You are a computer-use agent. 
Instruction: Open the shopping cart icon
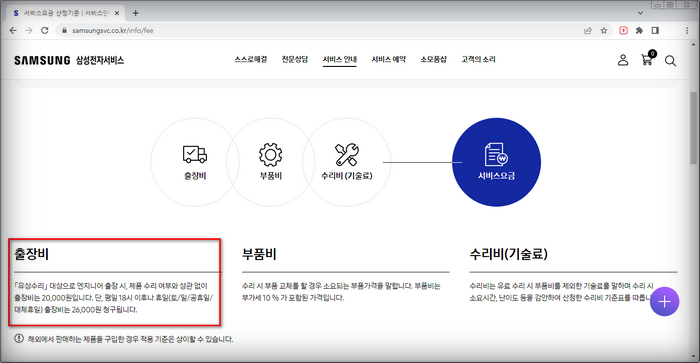coord(648,58)
